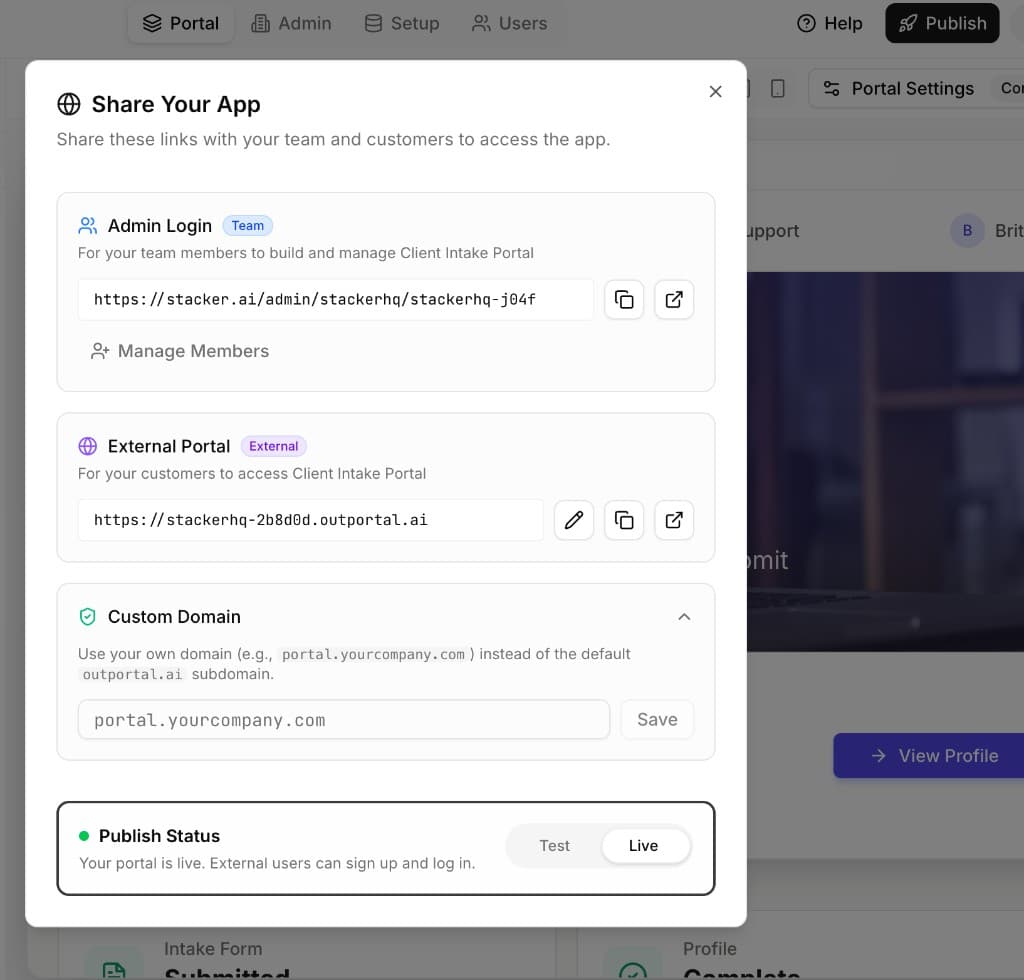Save the custom domain
The height and width of the screenshot is (980, 1024).
pos(657,719)
